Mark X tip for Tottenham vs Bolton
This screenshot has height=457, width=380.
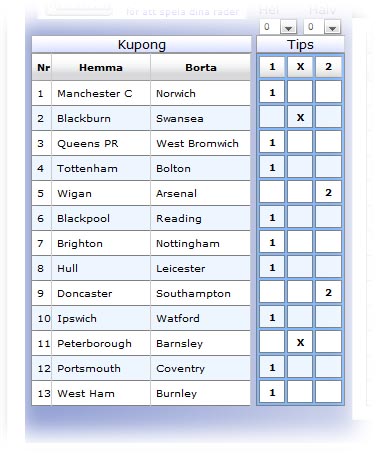(x=300, y=167)
